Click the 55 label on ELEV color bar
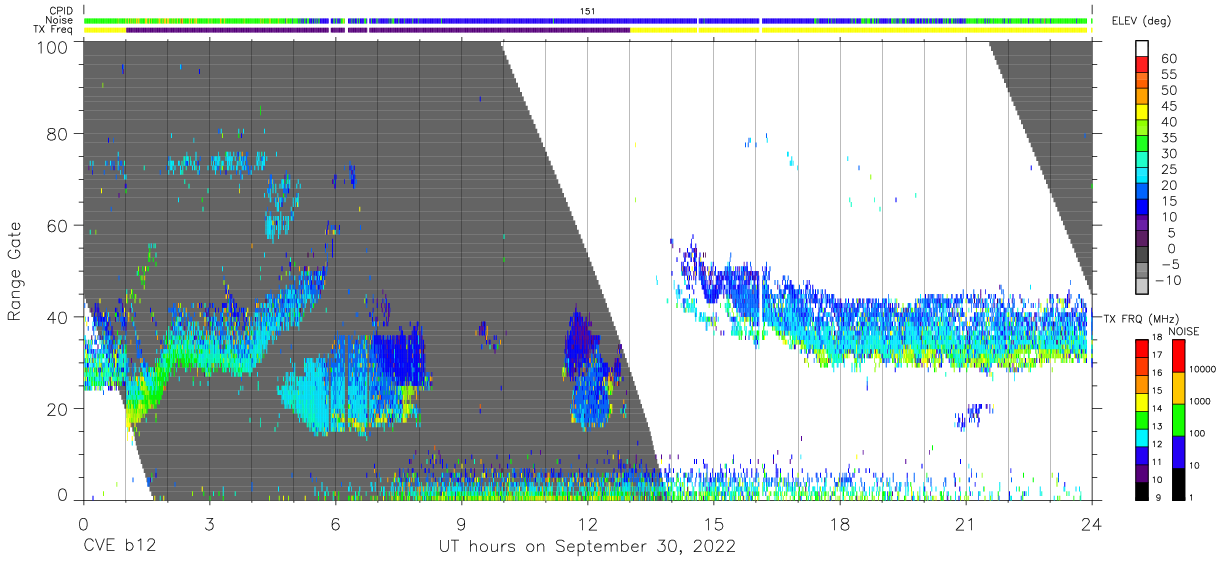Screen dimensions: 1228x567 [1169, 75]
